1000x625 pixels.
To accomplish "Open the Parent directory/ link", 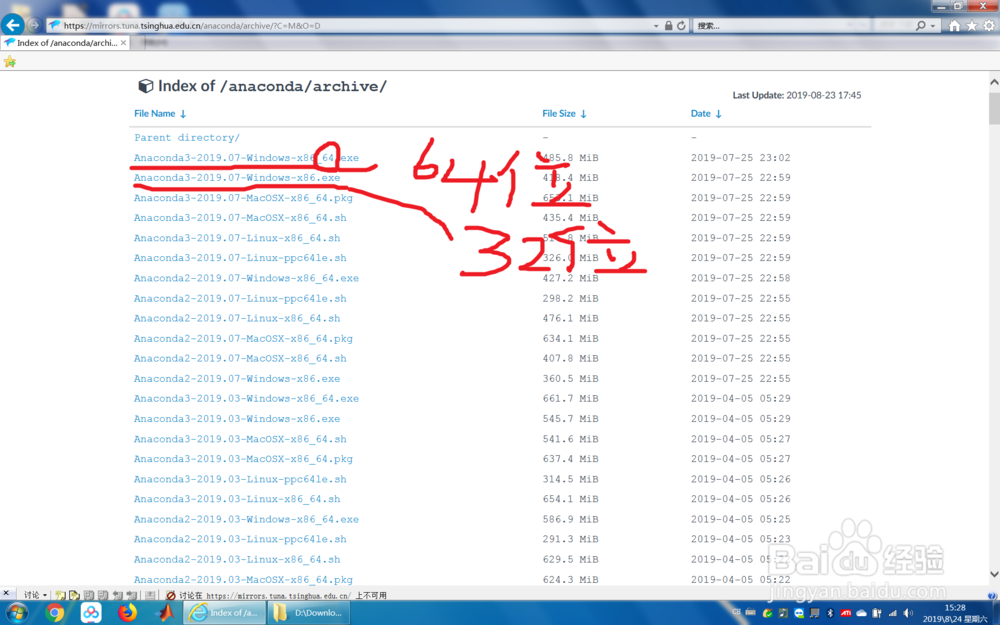I will click(x=187, y=138).
